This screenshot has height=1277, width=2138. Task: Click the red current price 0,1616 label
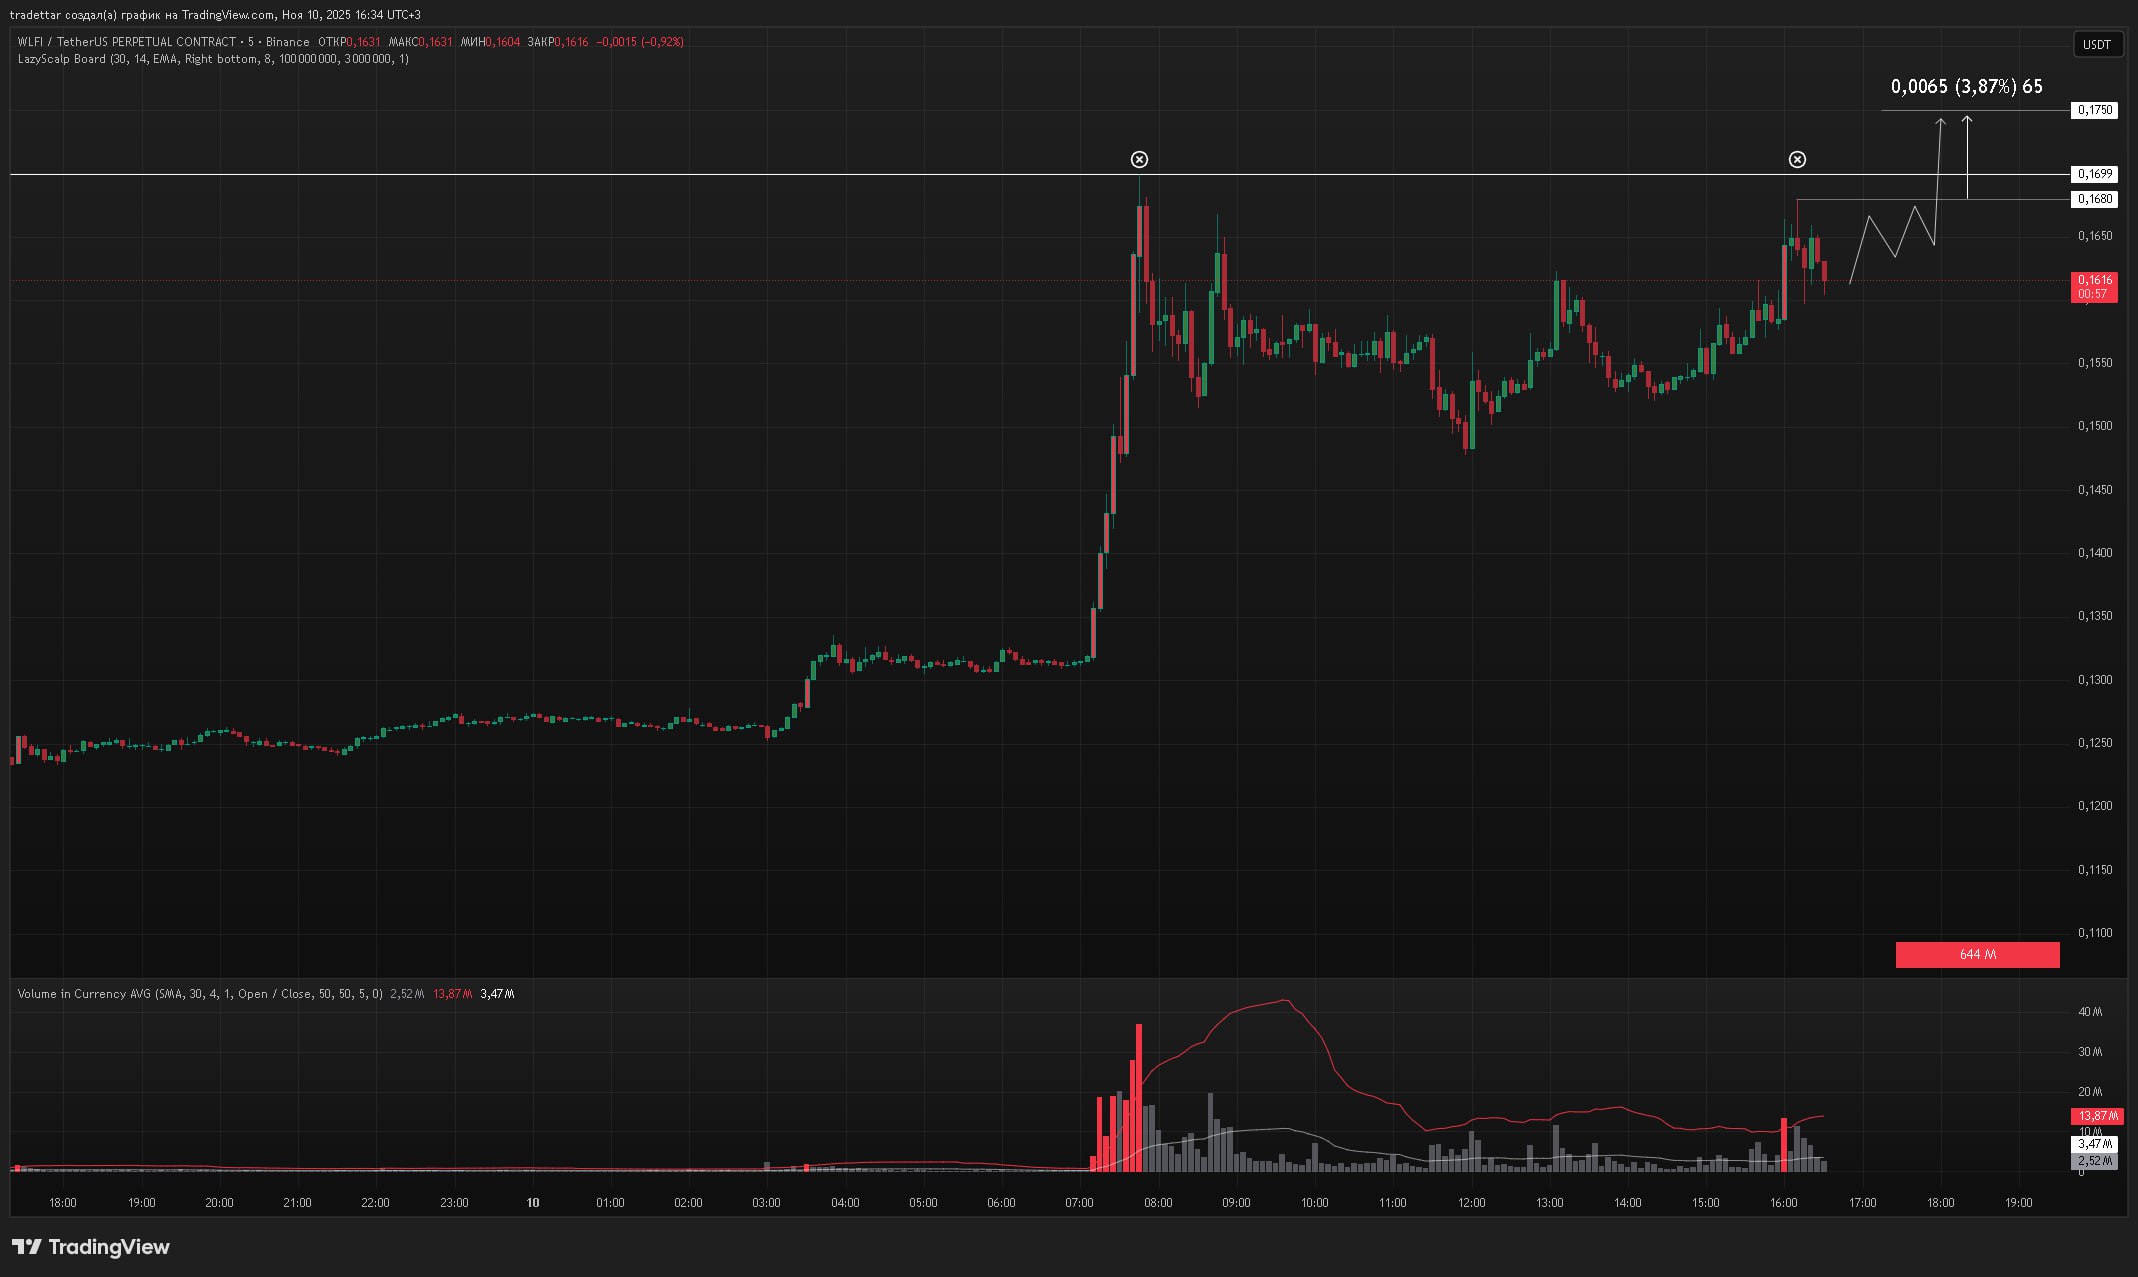coord(2094,281)
